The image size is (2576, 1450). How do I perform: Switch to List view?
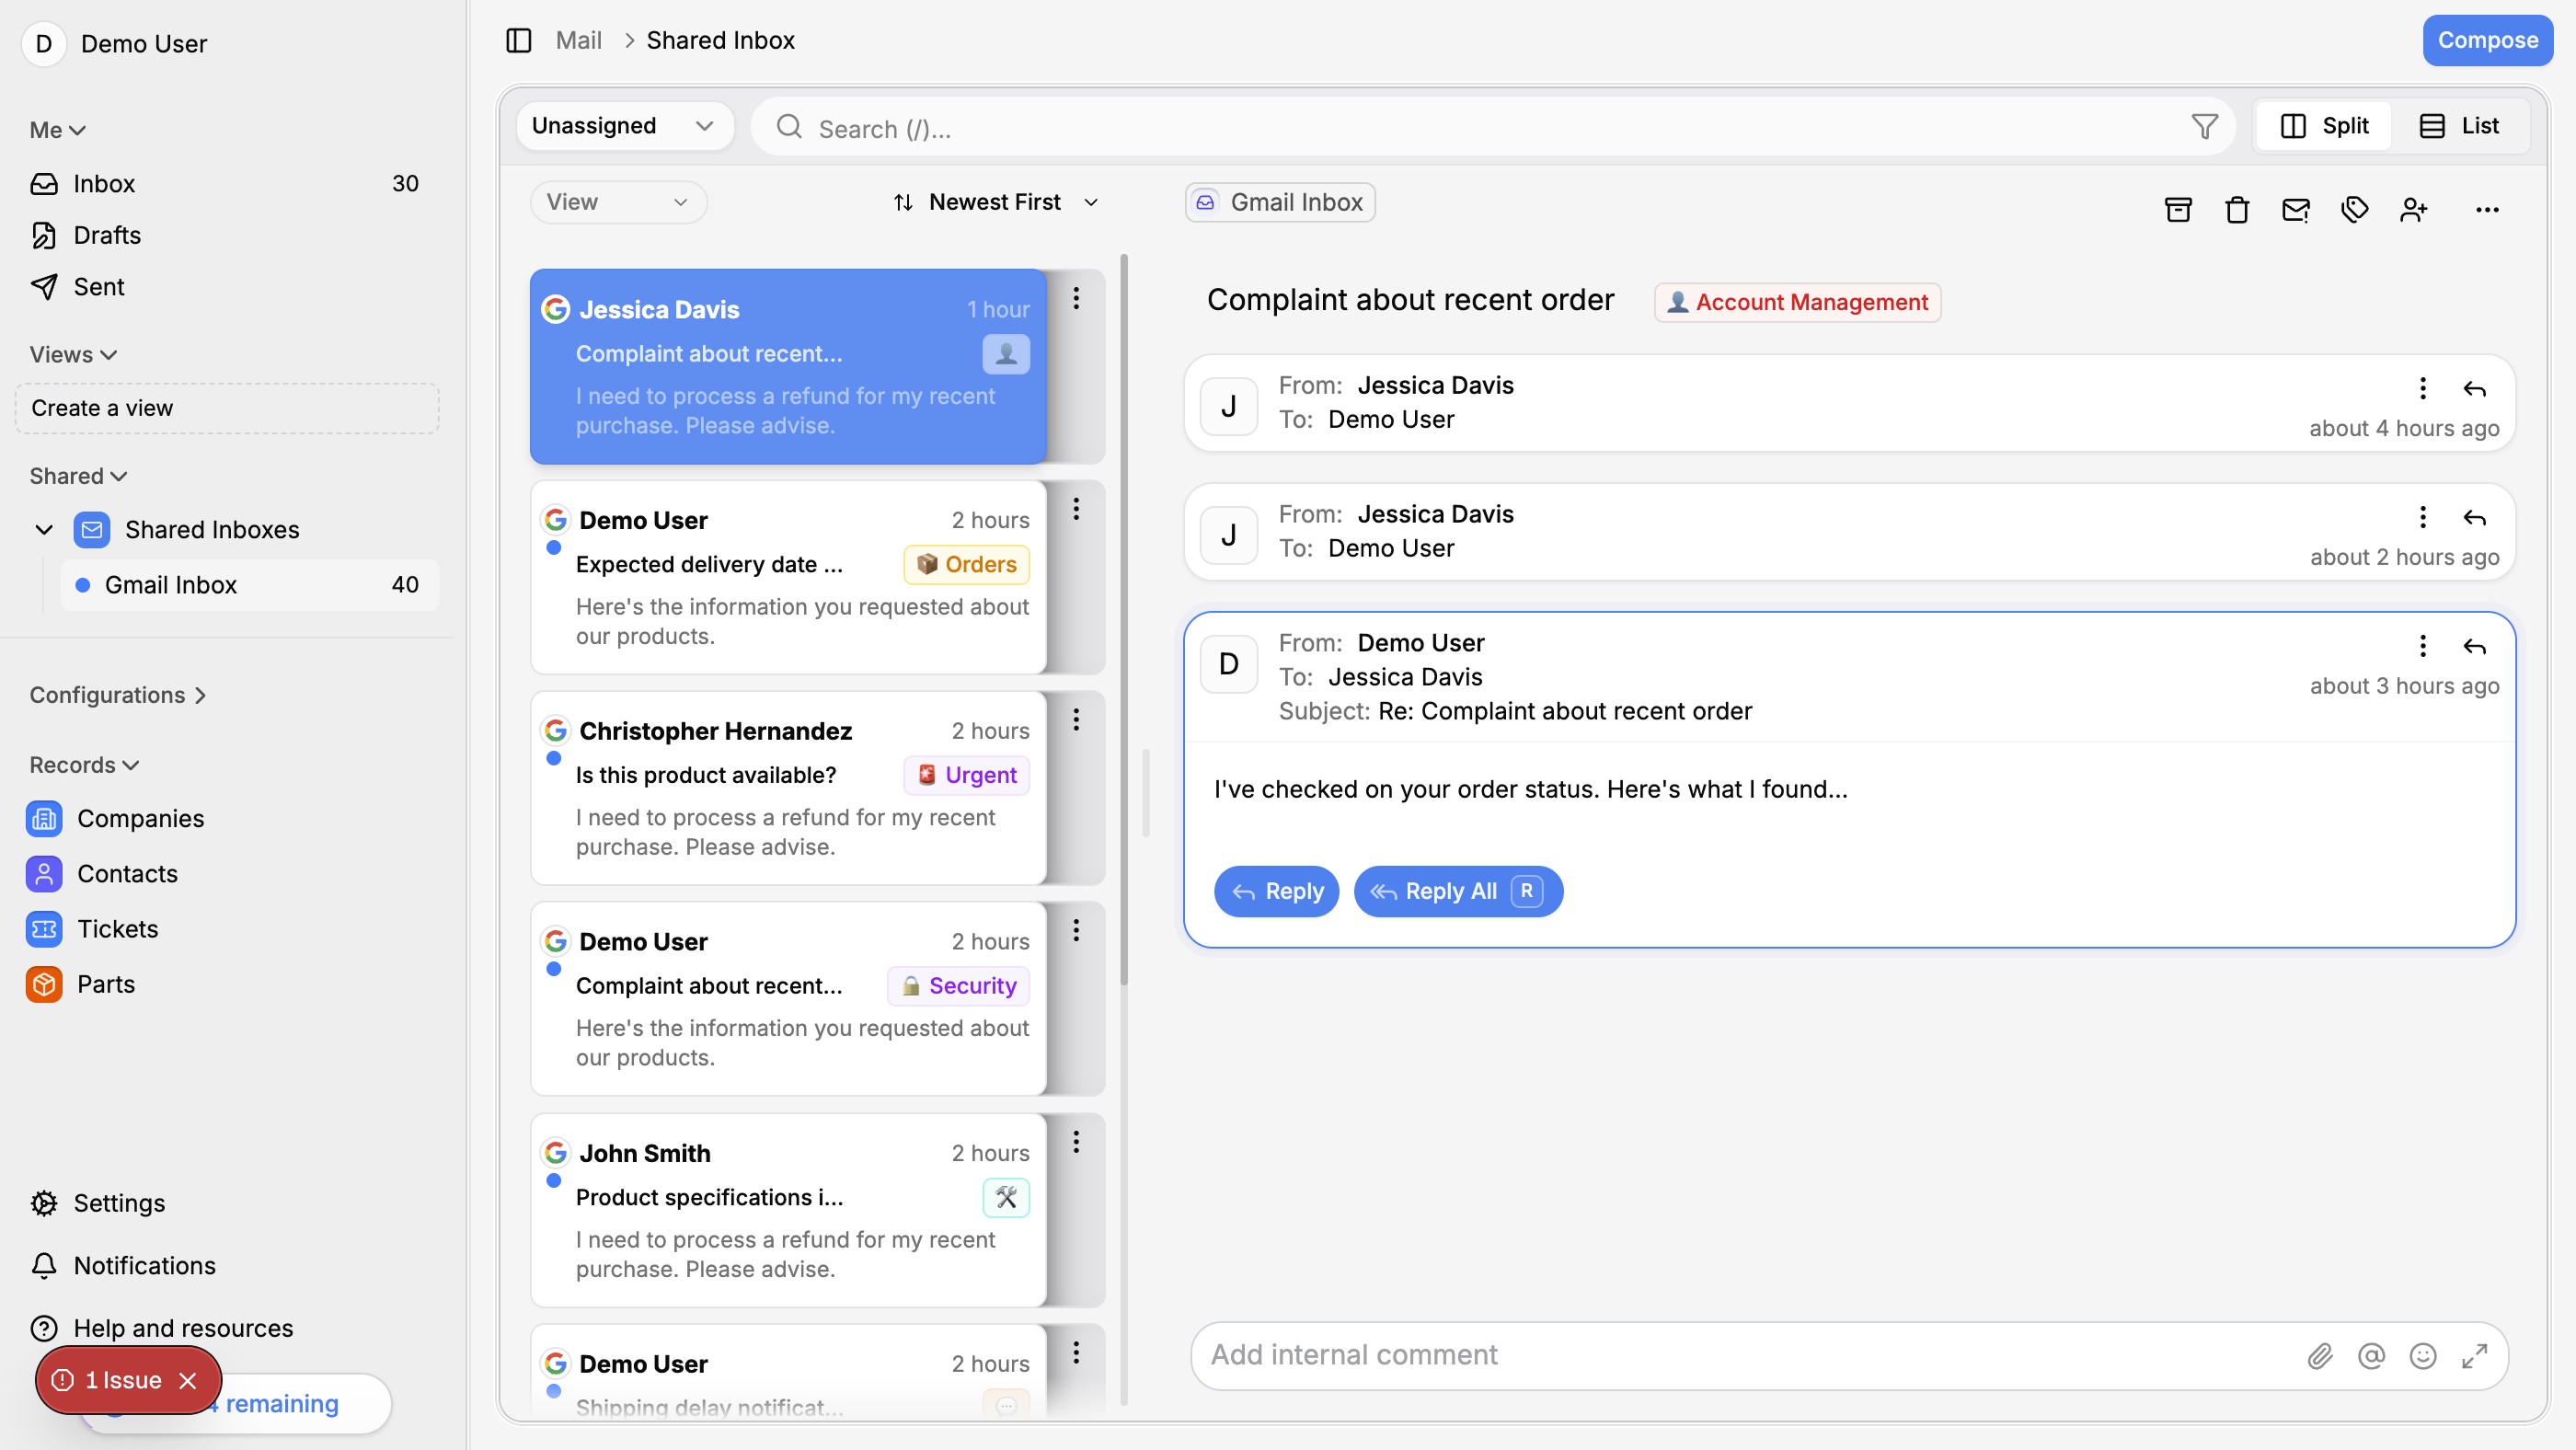2459,126
